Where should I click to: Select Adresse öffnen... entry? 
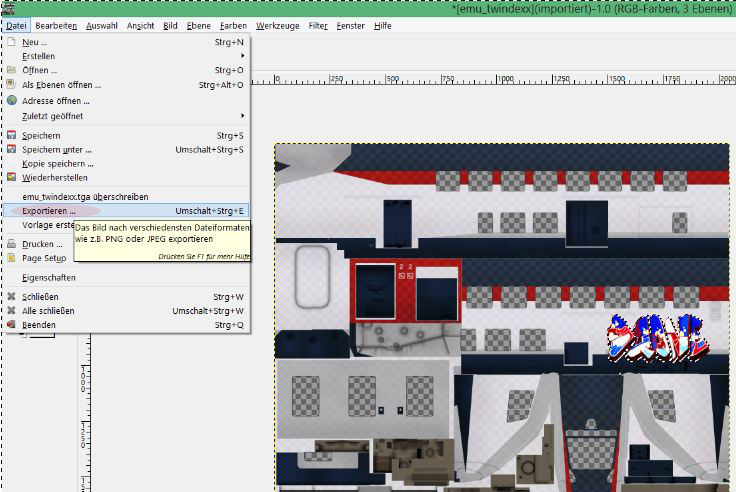click(126, 101)
